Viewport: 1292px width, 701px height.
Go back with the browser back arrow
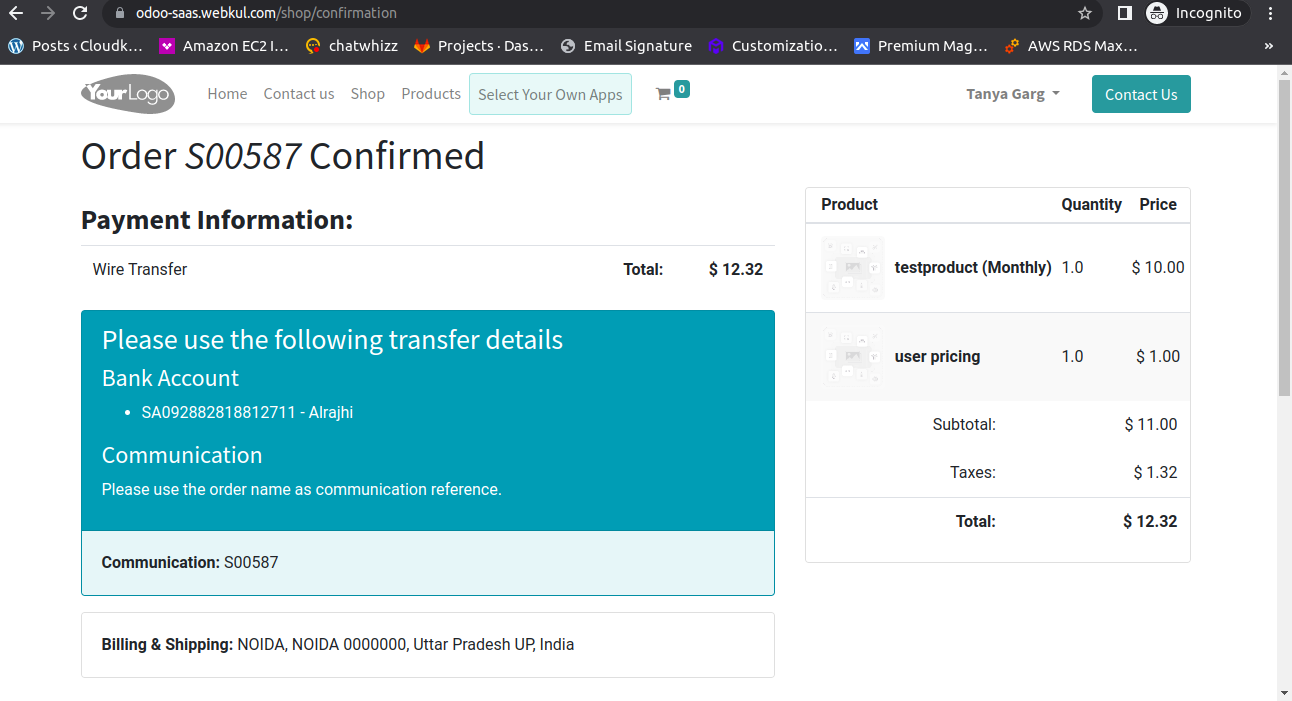(16, 13)
